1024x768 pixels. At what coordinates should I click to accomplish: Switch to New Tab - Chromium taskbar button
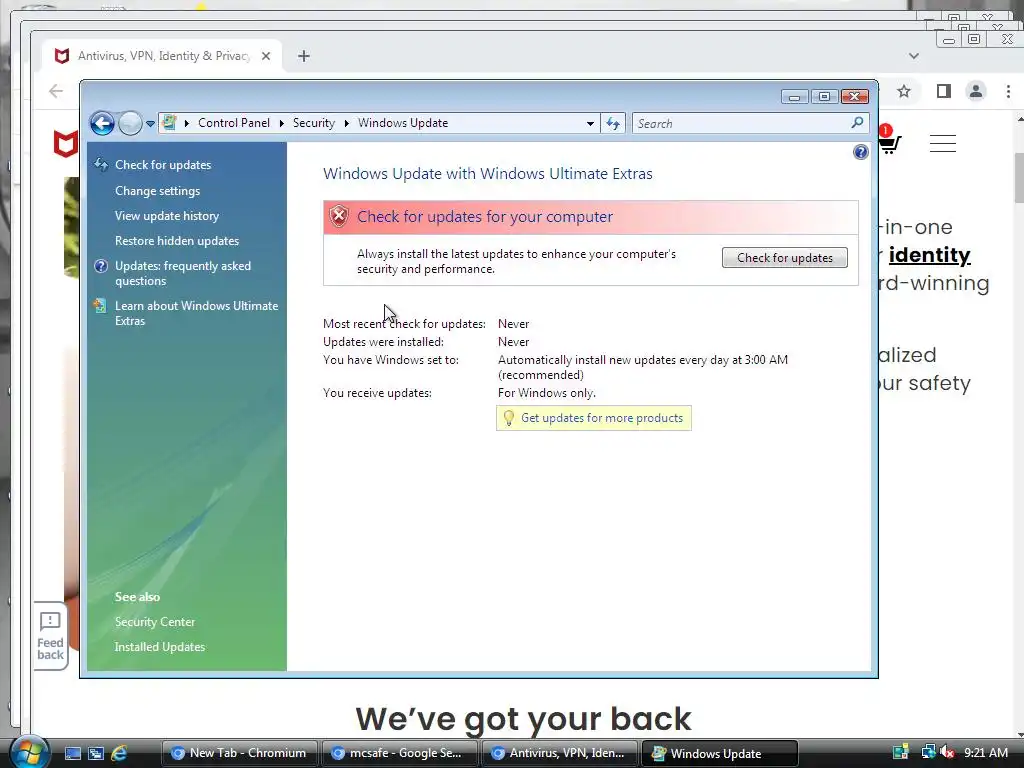pos(239,753)
